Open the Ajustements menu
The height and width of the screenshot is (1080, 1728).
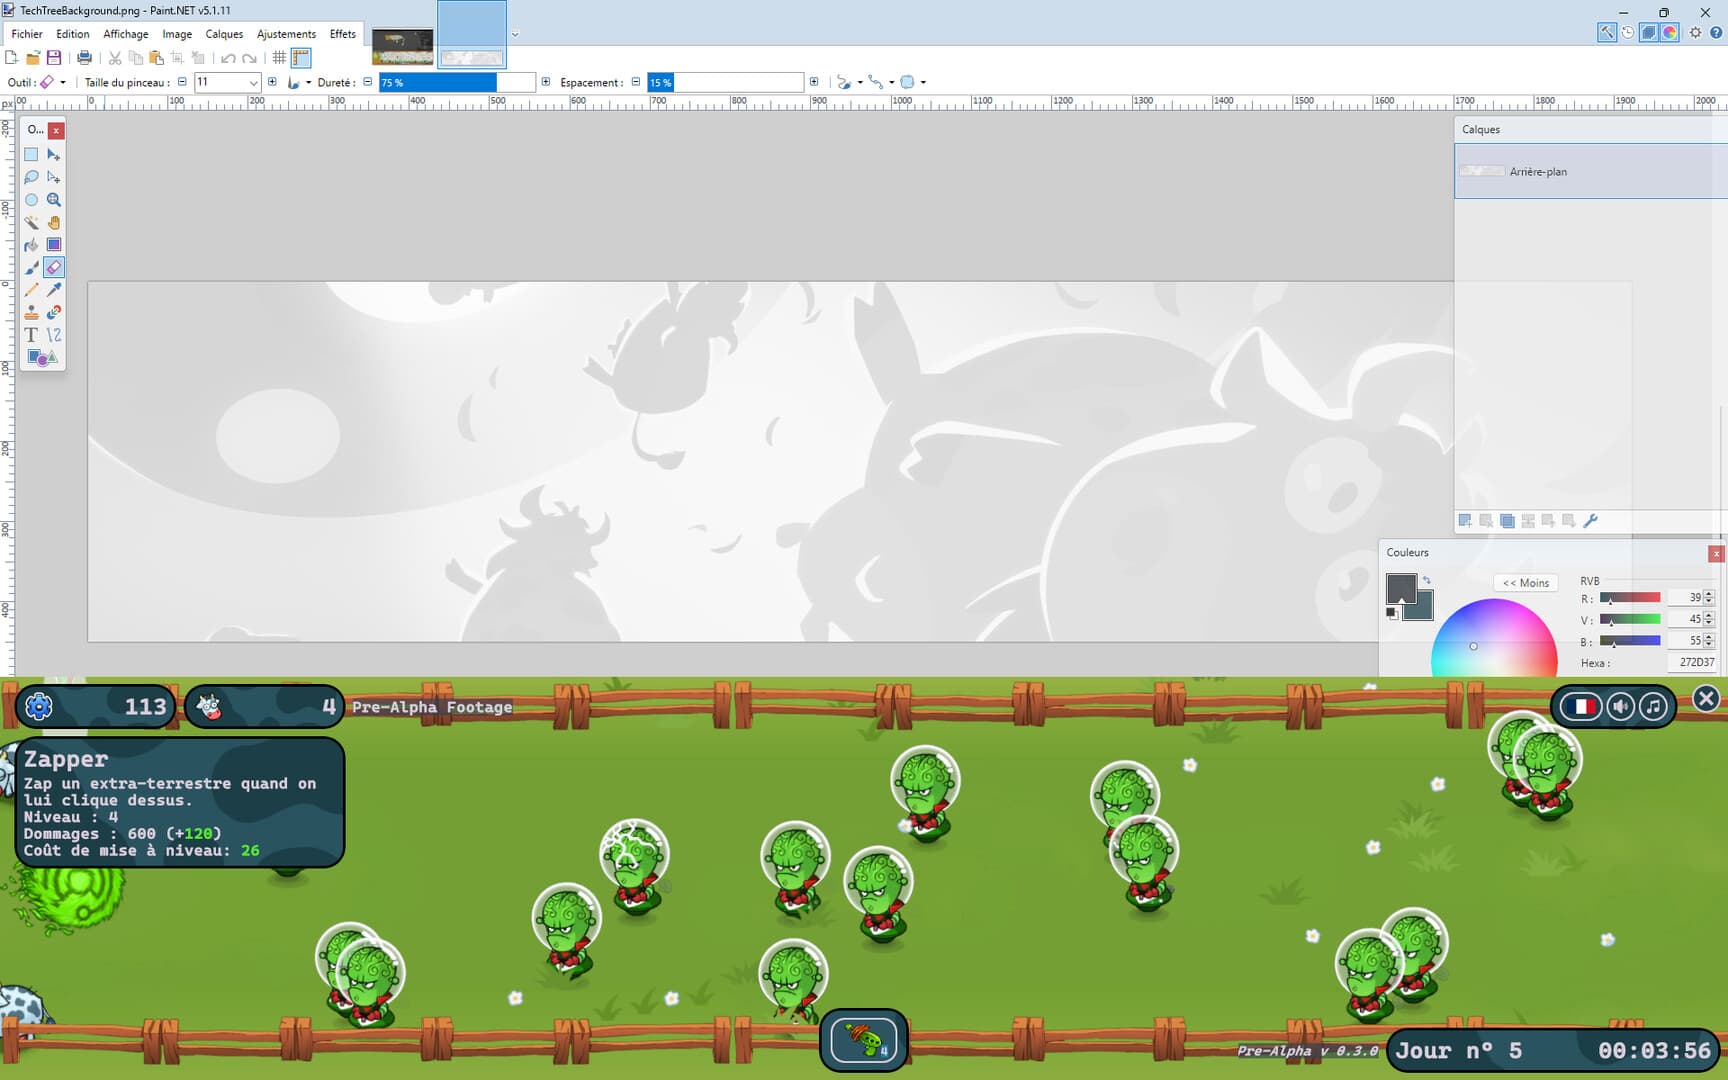[x=286, y=33]
